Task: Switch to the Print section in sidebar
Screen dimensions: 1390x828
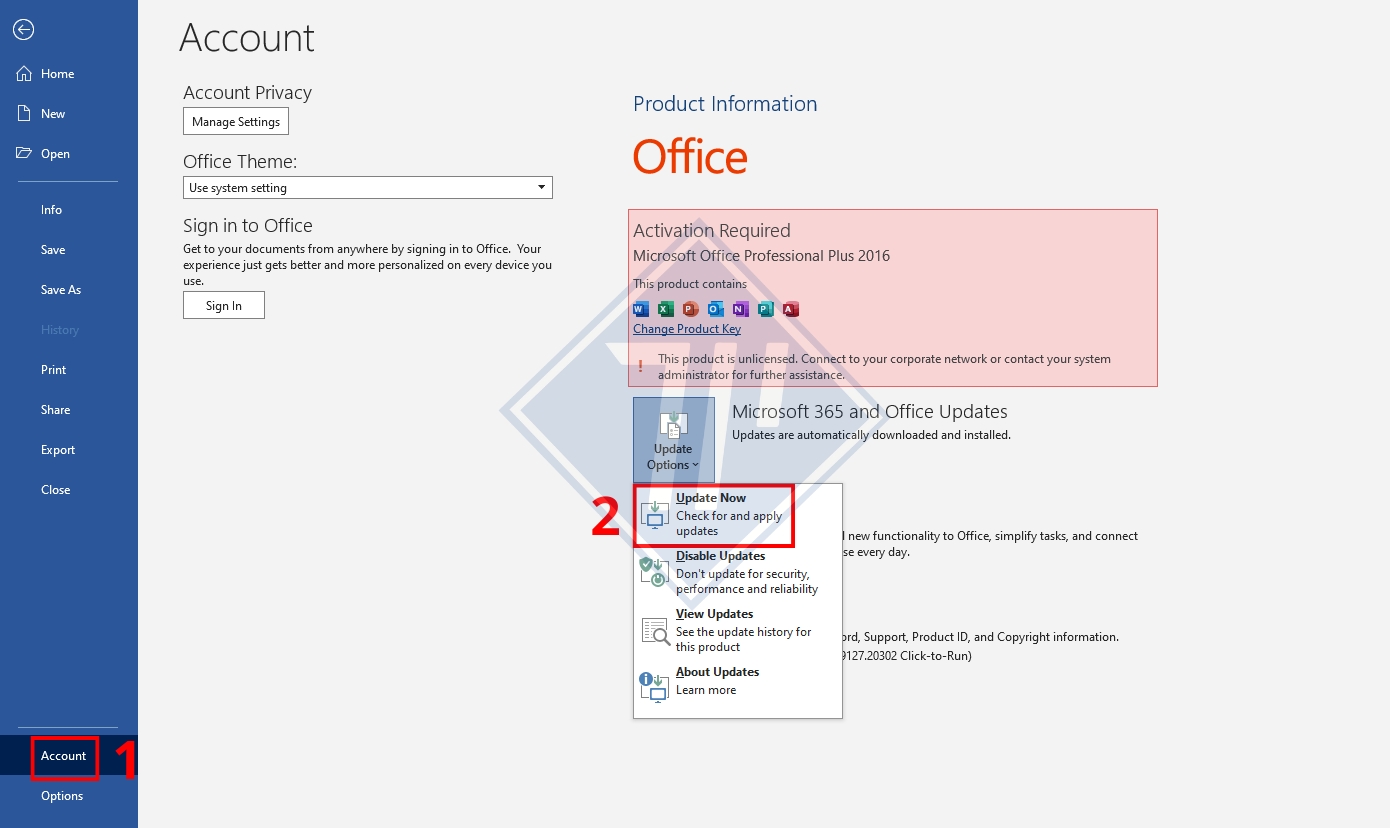Action: (x=53, y=369)
